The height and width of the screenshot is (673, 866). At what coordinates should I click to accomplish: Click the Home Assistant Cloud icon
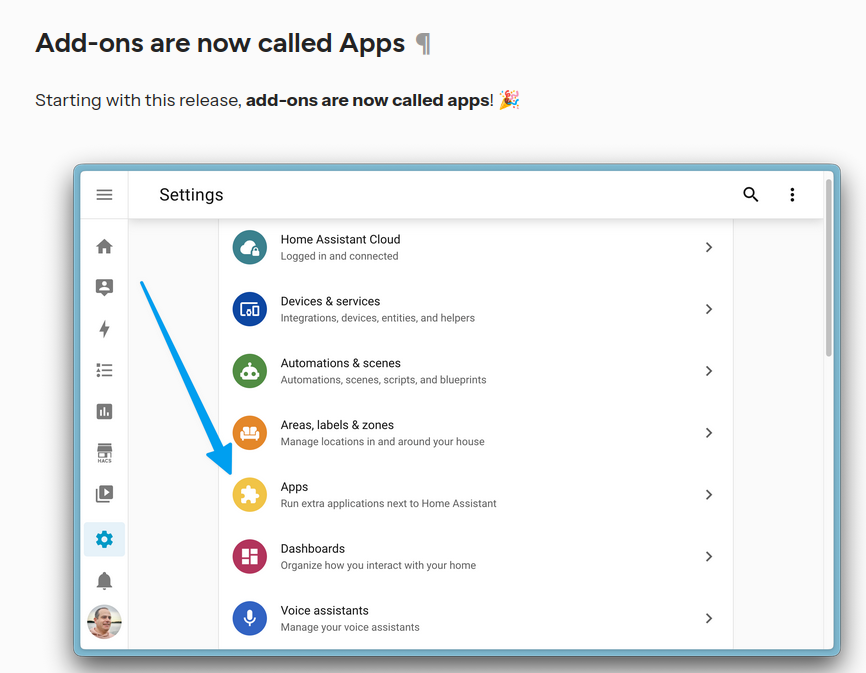[250, 247]
